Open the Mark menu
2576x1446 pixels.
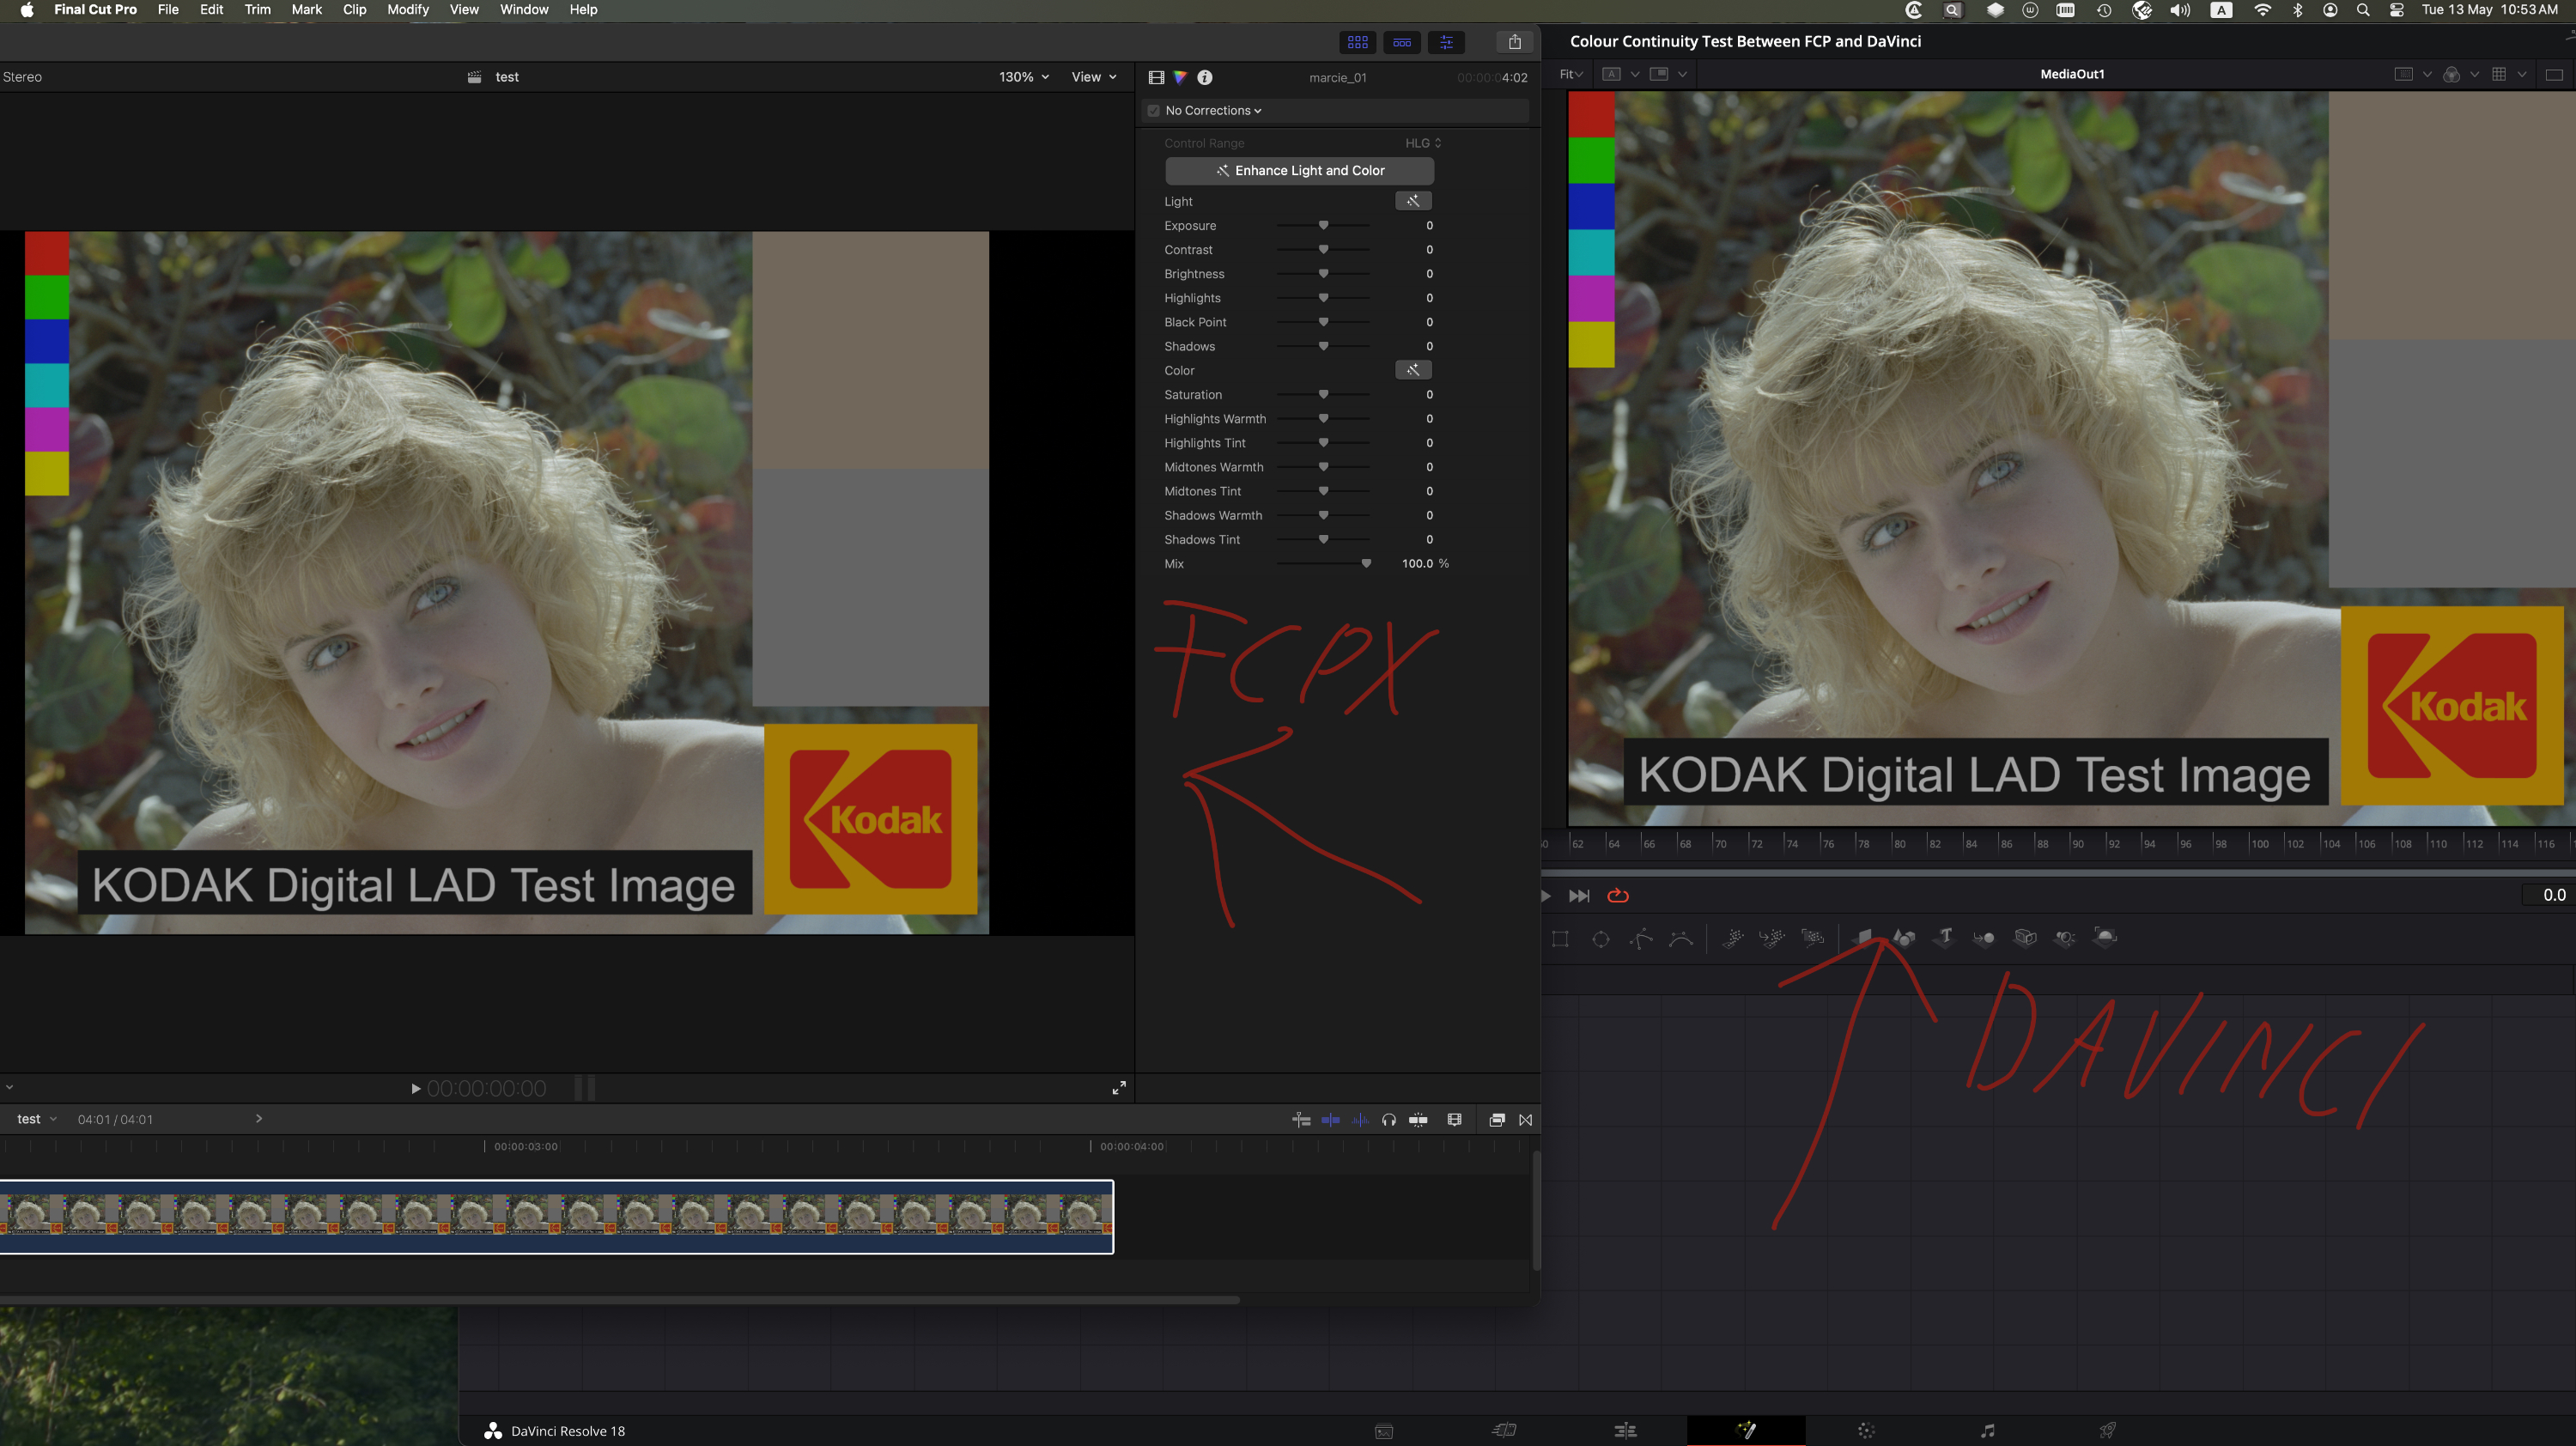[306, 10]
